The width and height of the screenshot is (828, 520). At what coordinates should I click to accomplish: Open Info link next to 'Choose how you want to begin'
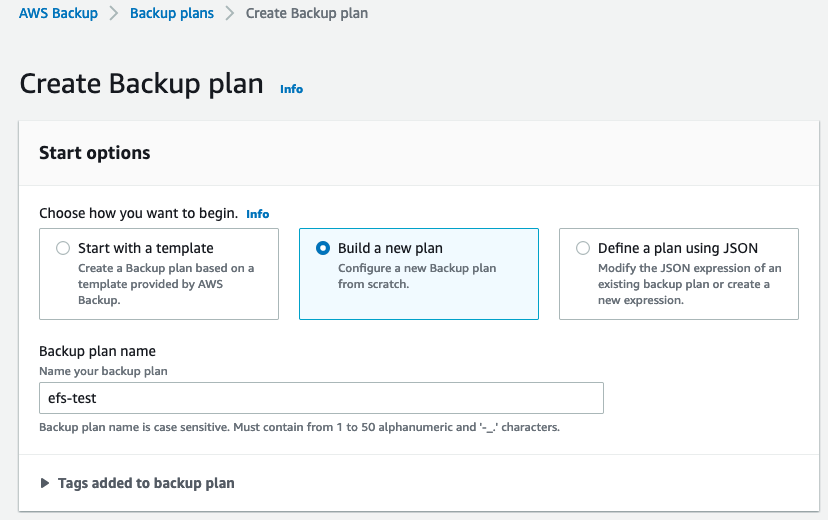258,214
